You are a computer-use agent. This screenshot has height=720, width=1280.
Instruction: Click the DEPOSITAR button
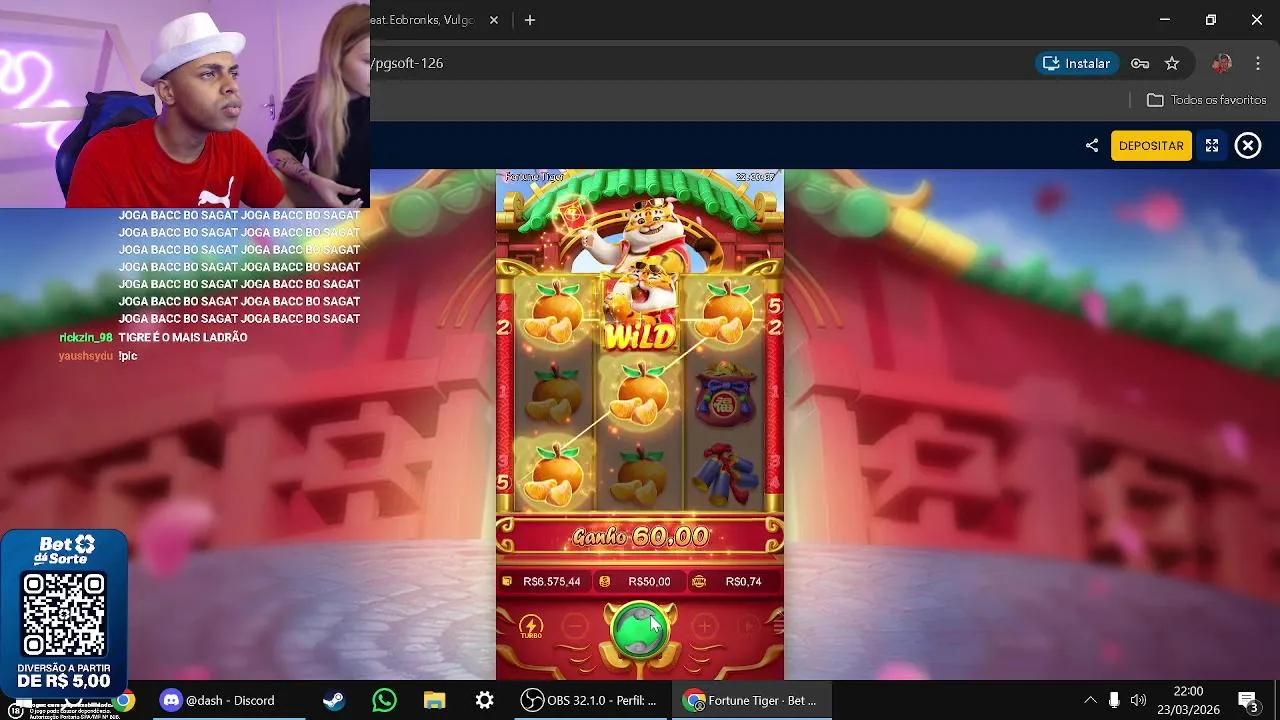(1151, 145)
